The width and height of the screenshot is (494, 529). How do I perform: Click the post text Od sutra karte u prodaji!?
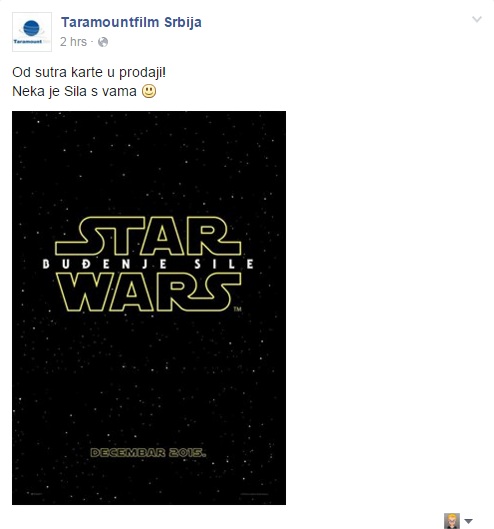tap(89, 72)
